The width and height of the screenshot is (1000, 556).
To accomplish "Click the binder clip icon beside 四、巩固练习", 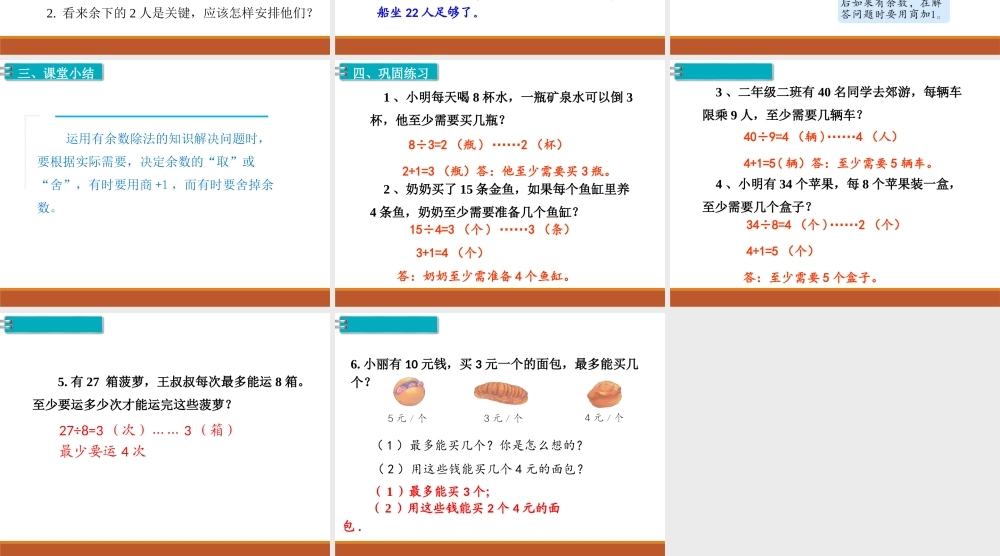I will [x=343, y=73].
